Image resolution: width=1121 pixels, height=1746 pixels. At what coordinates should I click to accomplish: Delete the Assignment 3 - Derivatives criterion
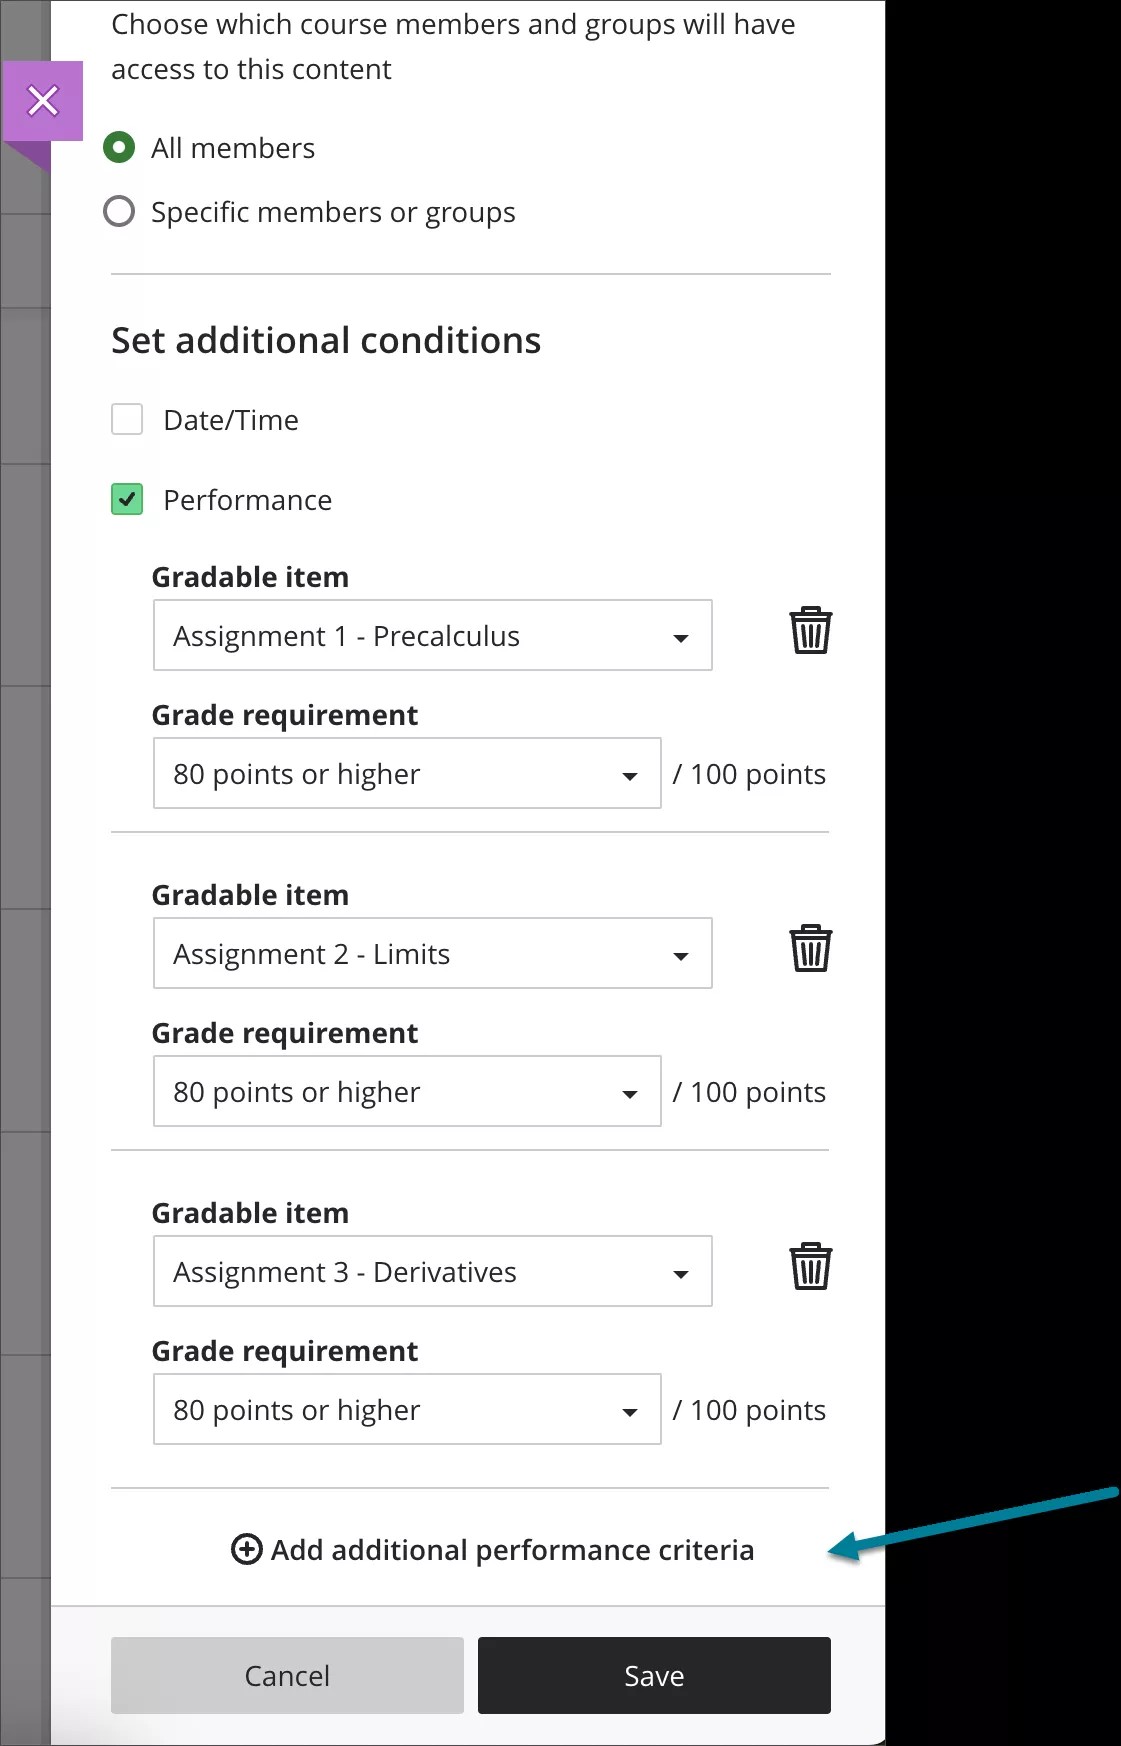tap(810, 1267)
